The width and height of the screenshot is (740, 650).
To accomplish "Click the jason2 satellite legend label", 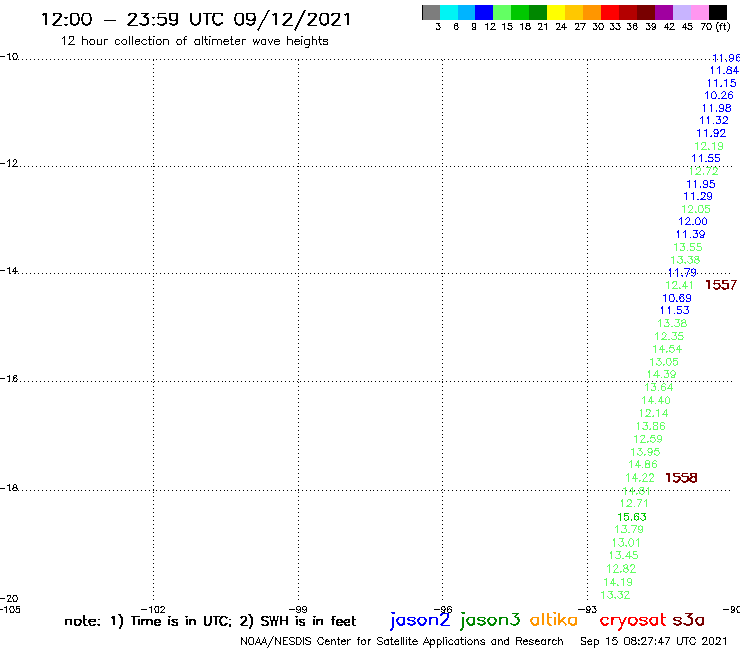I will click(x=420, y=620).
